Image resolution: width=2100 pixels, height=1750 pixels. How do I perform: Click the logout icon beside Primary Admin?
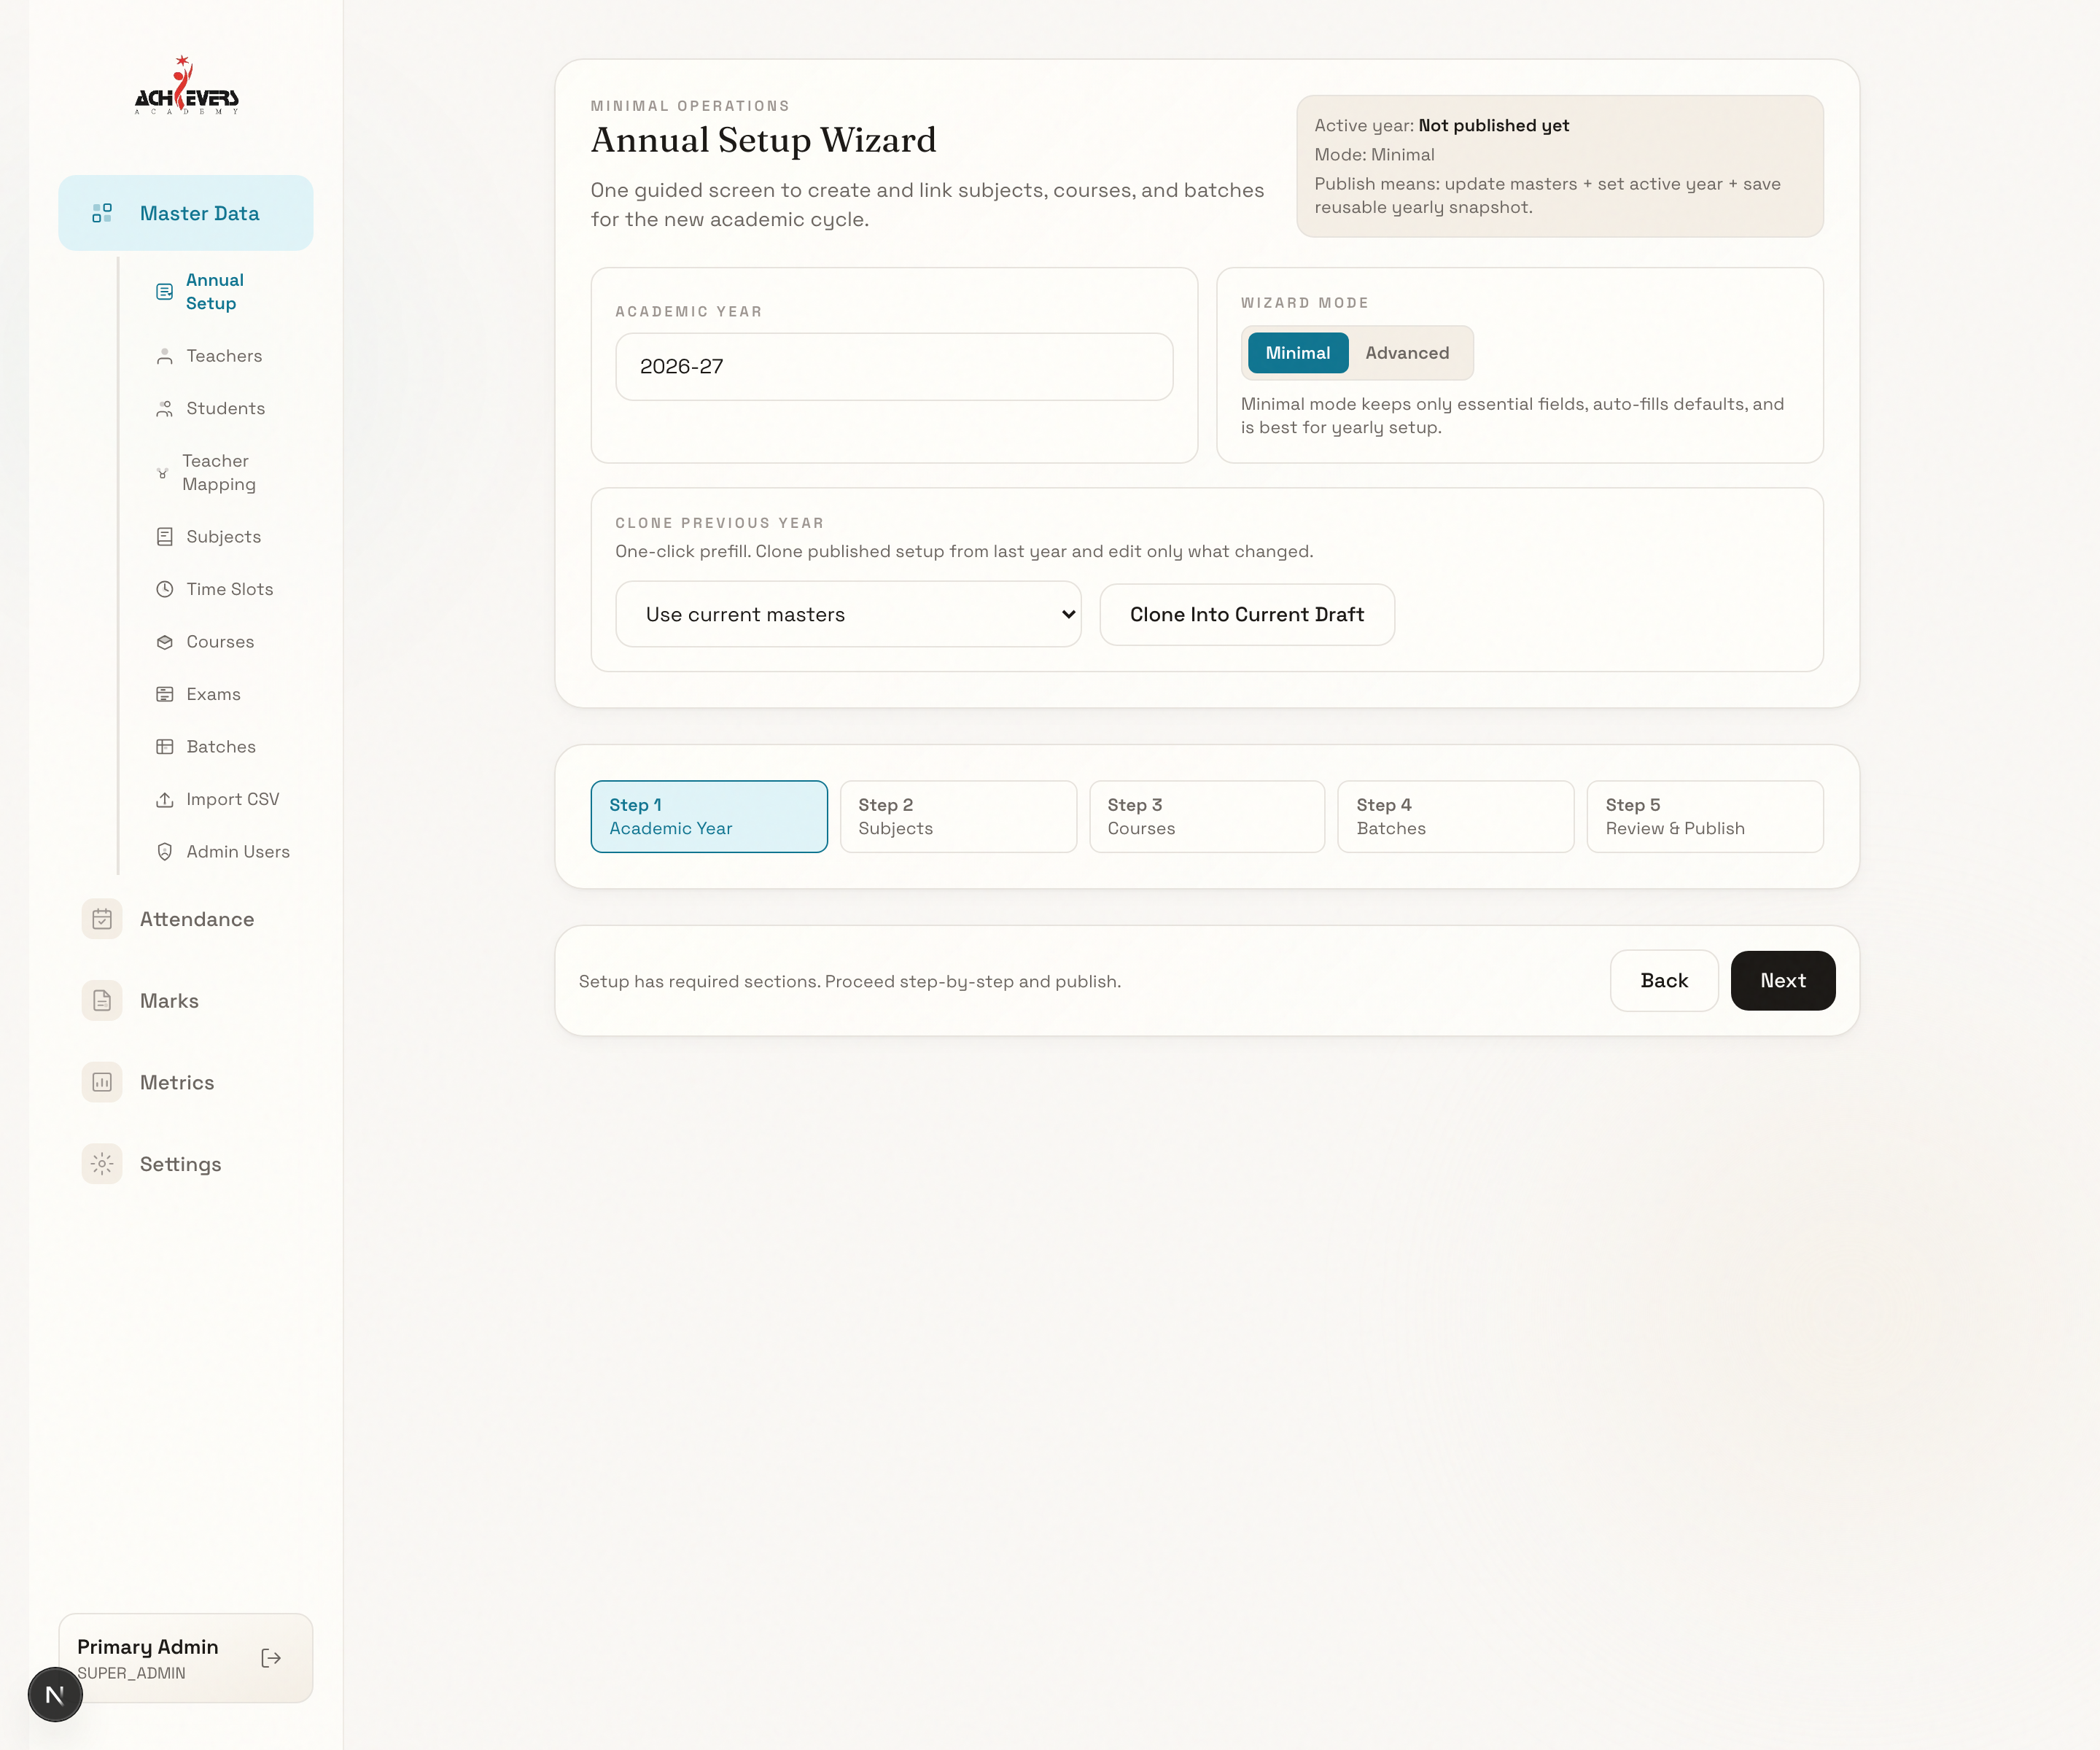click(271, 1658)
